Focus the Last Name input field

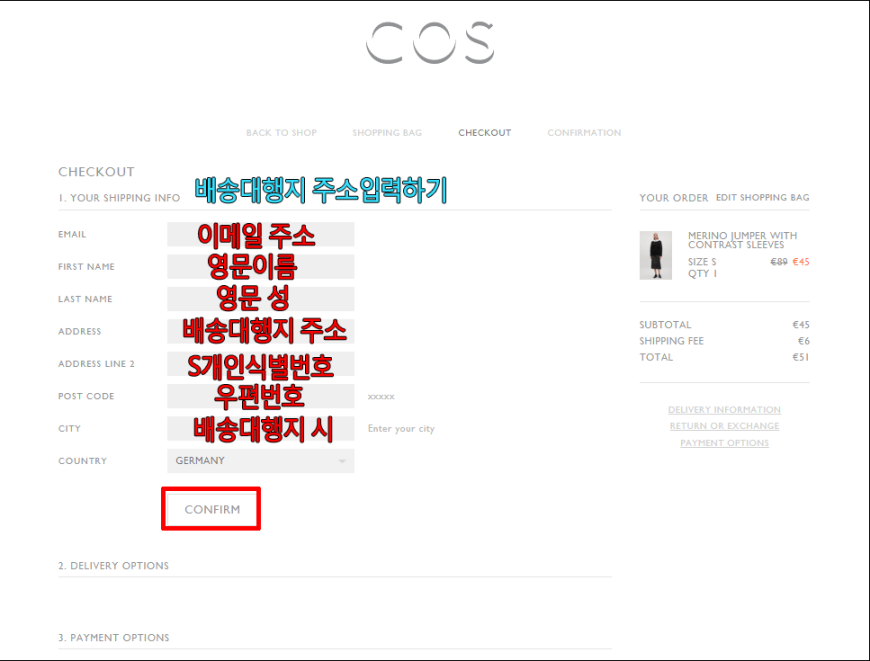261,299
